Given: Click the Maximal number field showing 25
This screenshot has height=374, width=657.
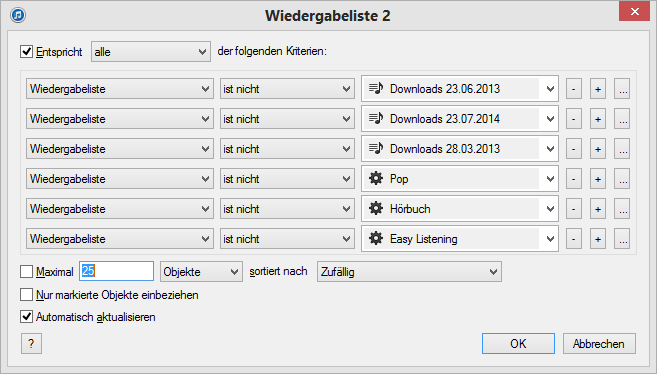Looking at the screenshot, I should 116,271.
